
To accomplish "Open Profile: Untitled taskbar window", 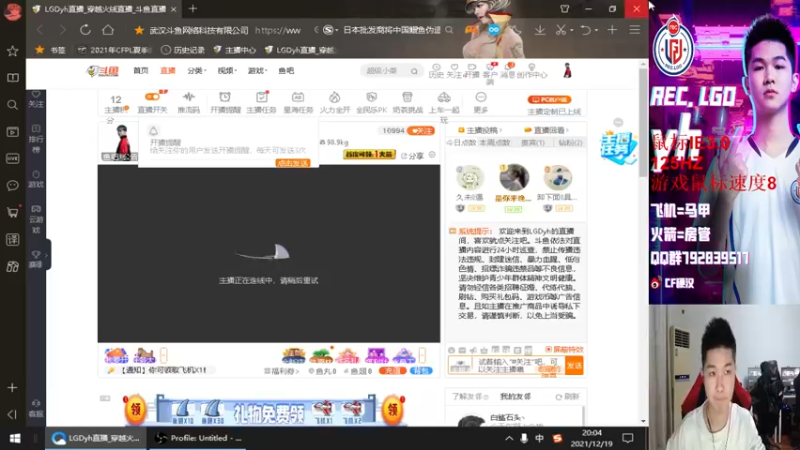I will pyautogui.click(x=199, y=438).
